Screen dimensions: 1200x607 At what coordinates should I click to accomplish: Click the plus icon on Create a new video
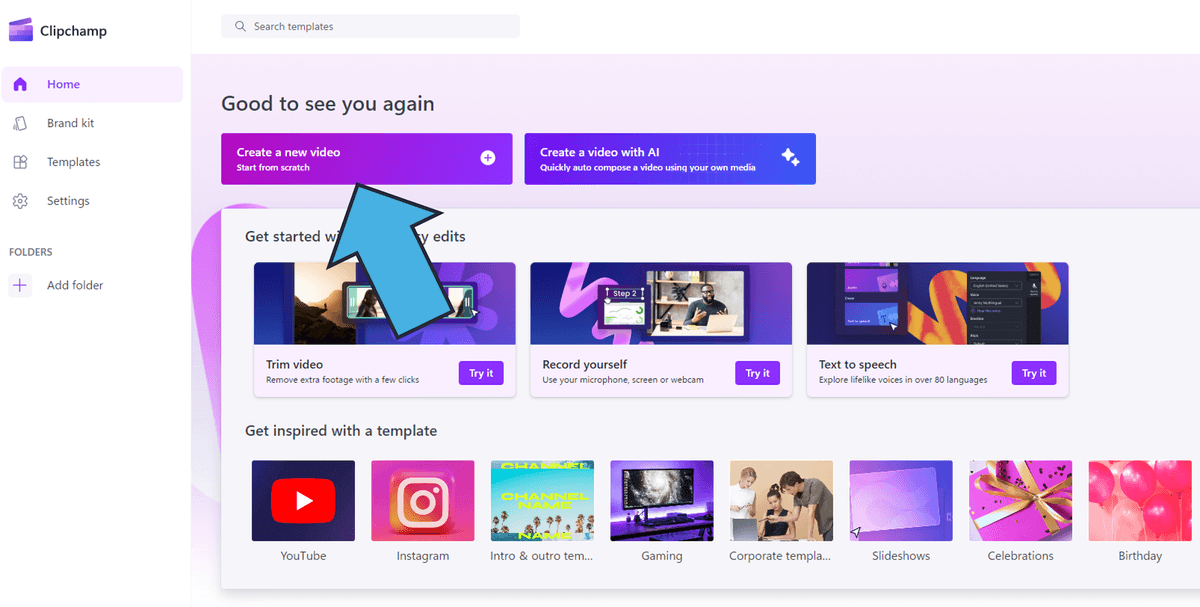[488, 158]
